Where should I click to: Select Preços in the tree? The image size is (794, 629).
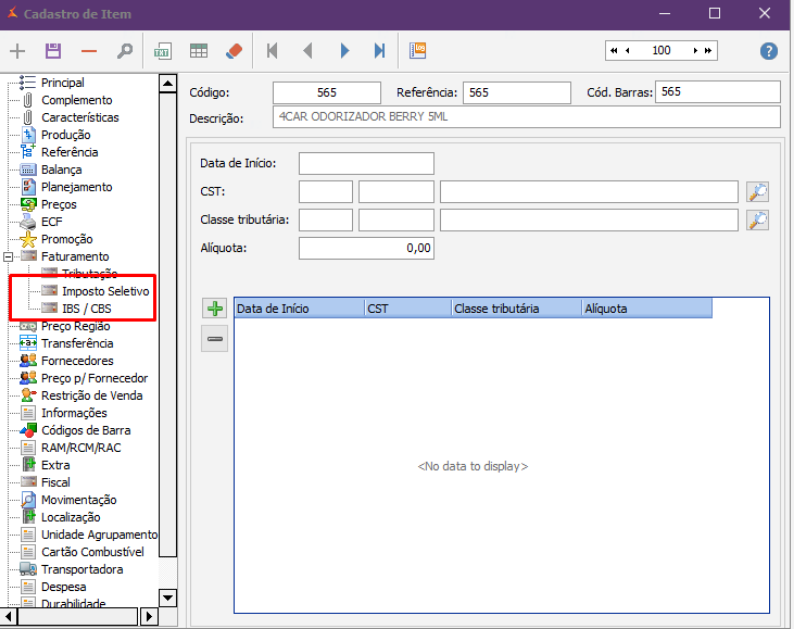[59, 205]
